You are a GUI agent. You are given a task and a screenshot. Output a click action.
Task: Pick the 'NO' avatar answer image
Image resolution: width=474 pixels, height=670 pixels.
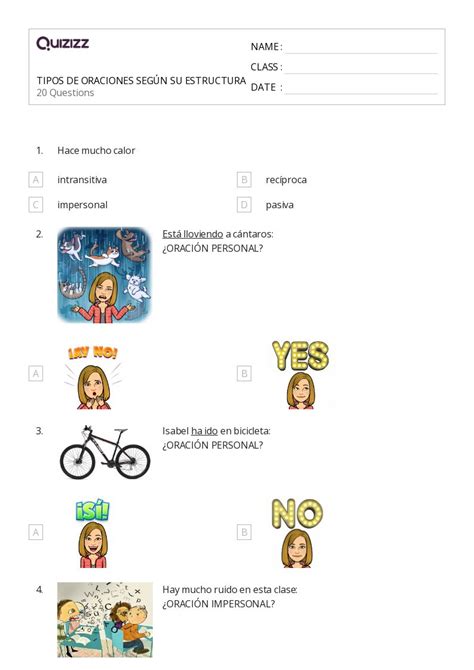297,533
